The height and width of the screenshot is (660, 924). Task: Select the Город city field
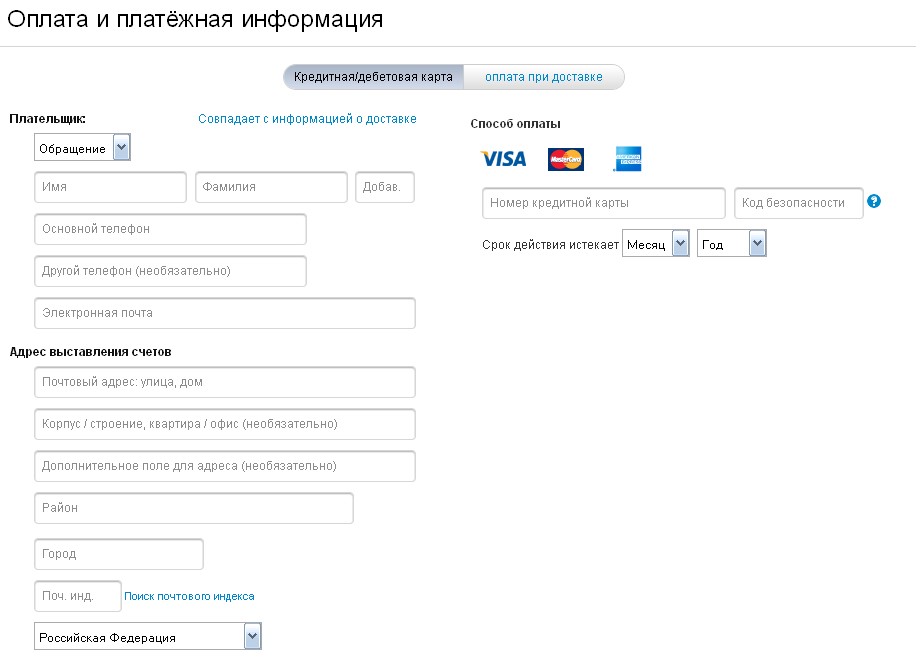pos(119,554)
